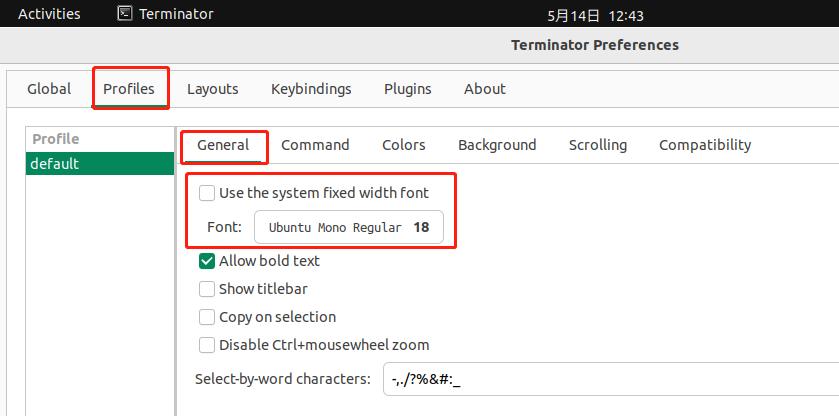Switch to the Global tab
Screen dimensions: 839x416
pos(49,89)
